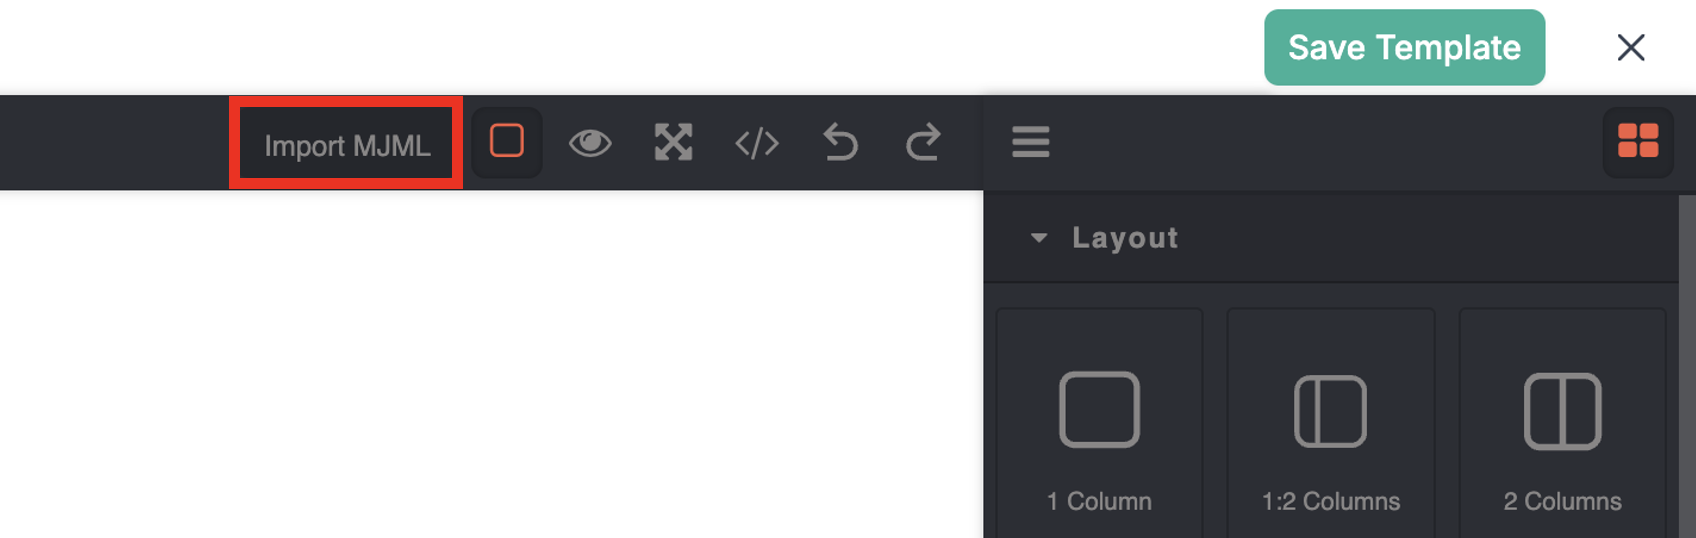Open the view code icon
The height and width of the screenshot is (538, 1696).
[x=757, y=142]
